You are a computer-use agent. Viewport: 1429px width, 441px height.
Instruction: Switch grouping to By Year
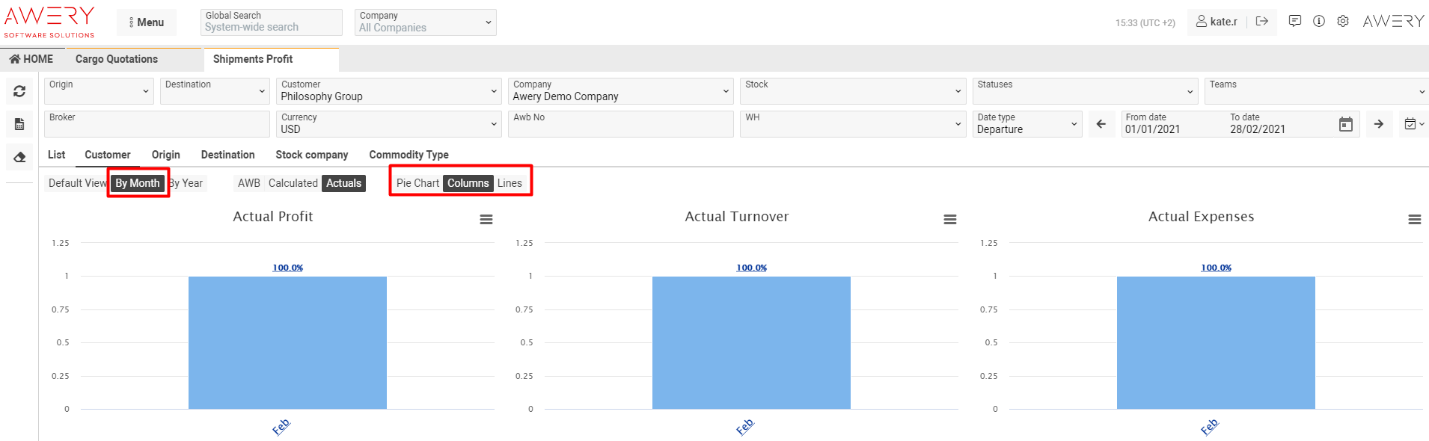185,184
